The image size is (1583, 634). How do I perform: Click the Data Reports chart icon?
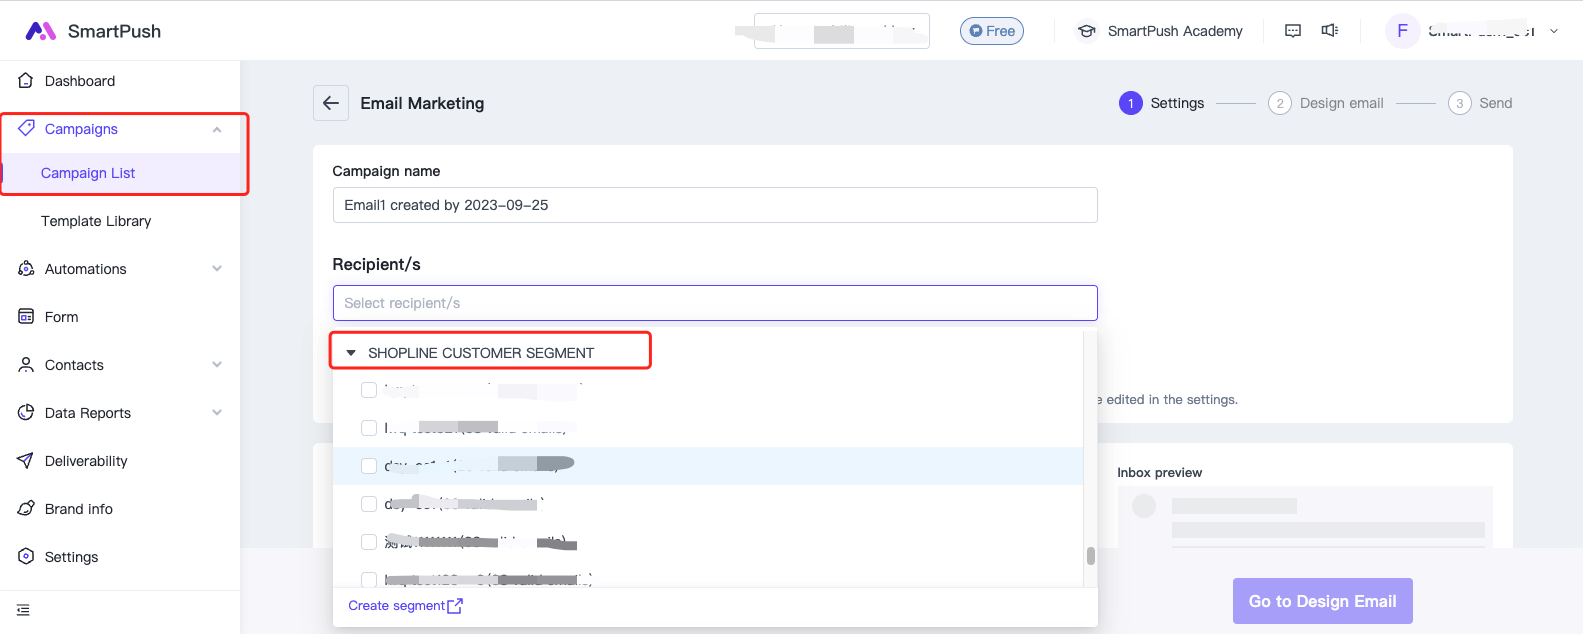pos(26,413)
